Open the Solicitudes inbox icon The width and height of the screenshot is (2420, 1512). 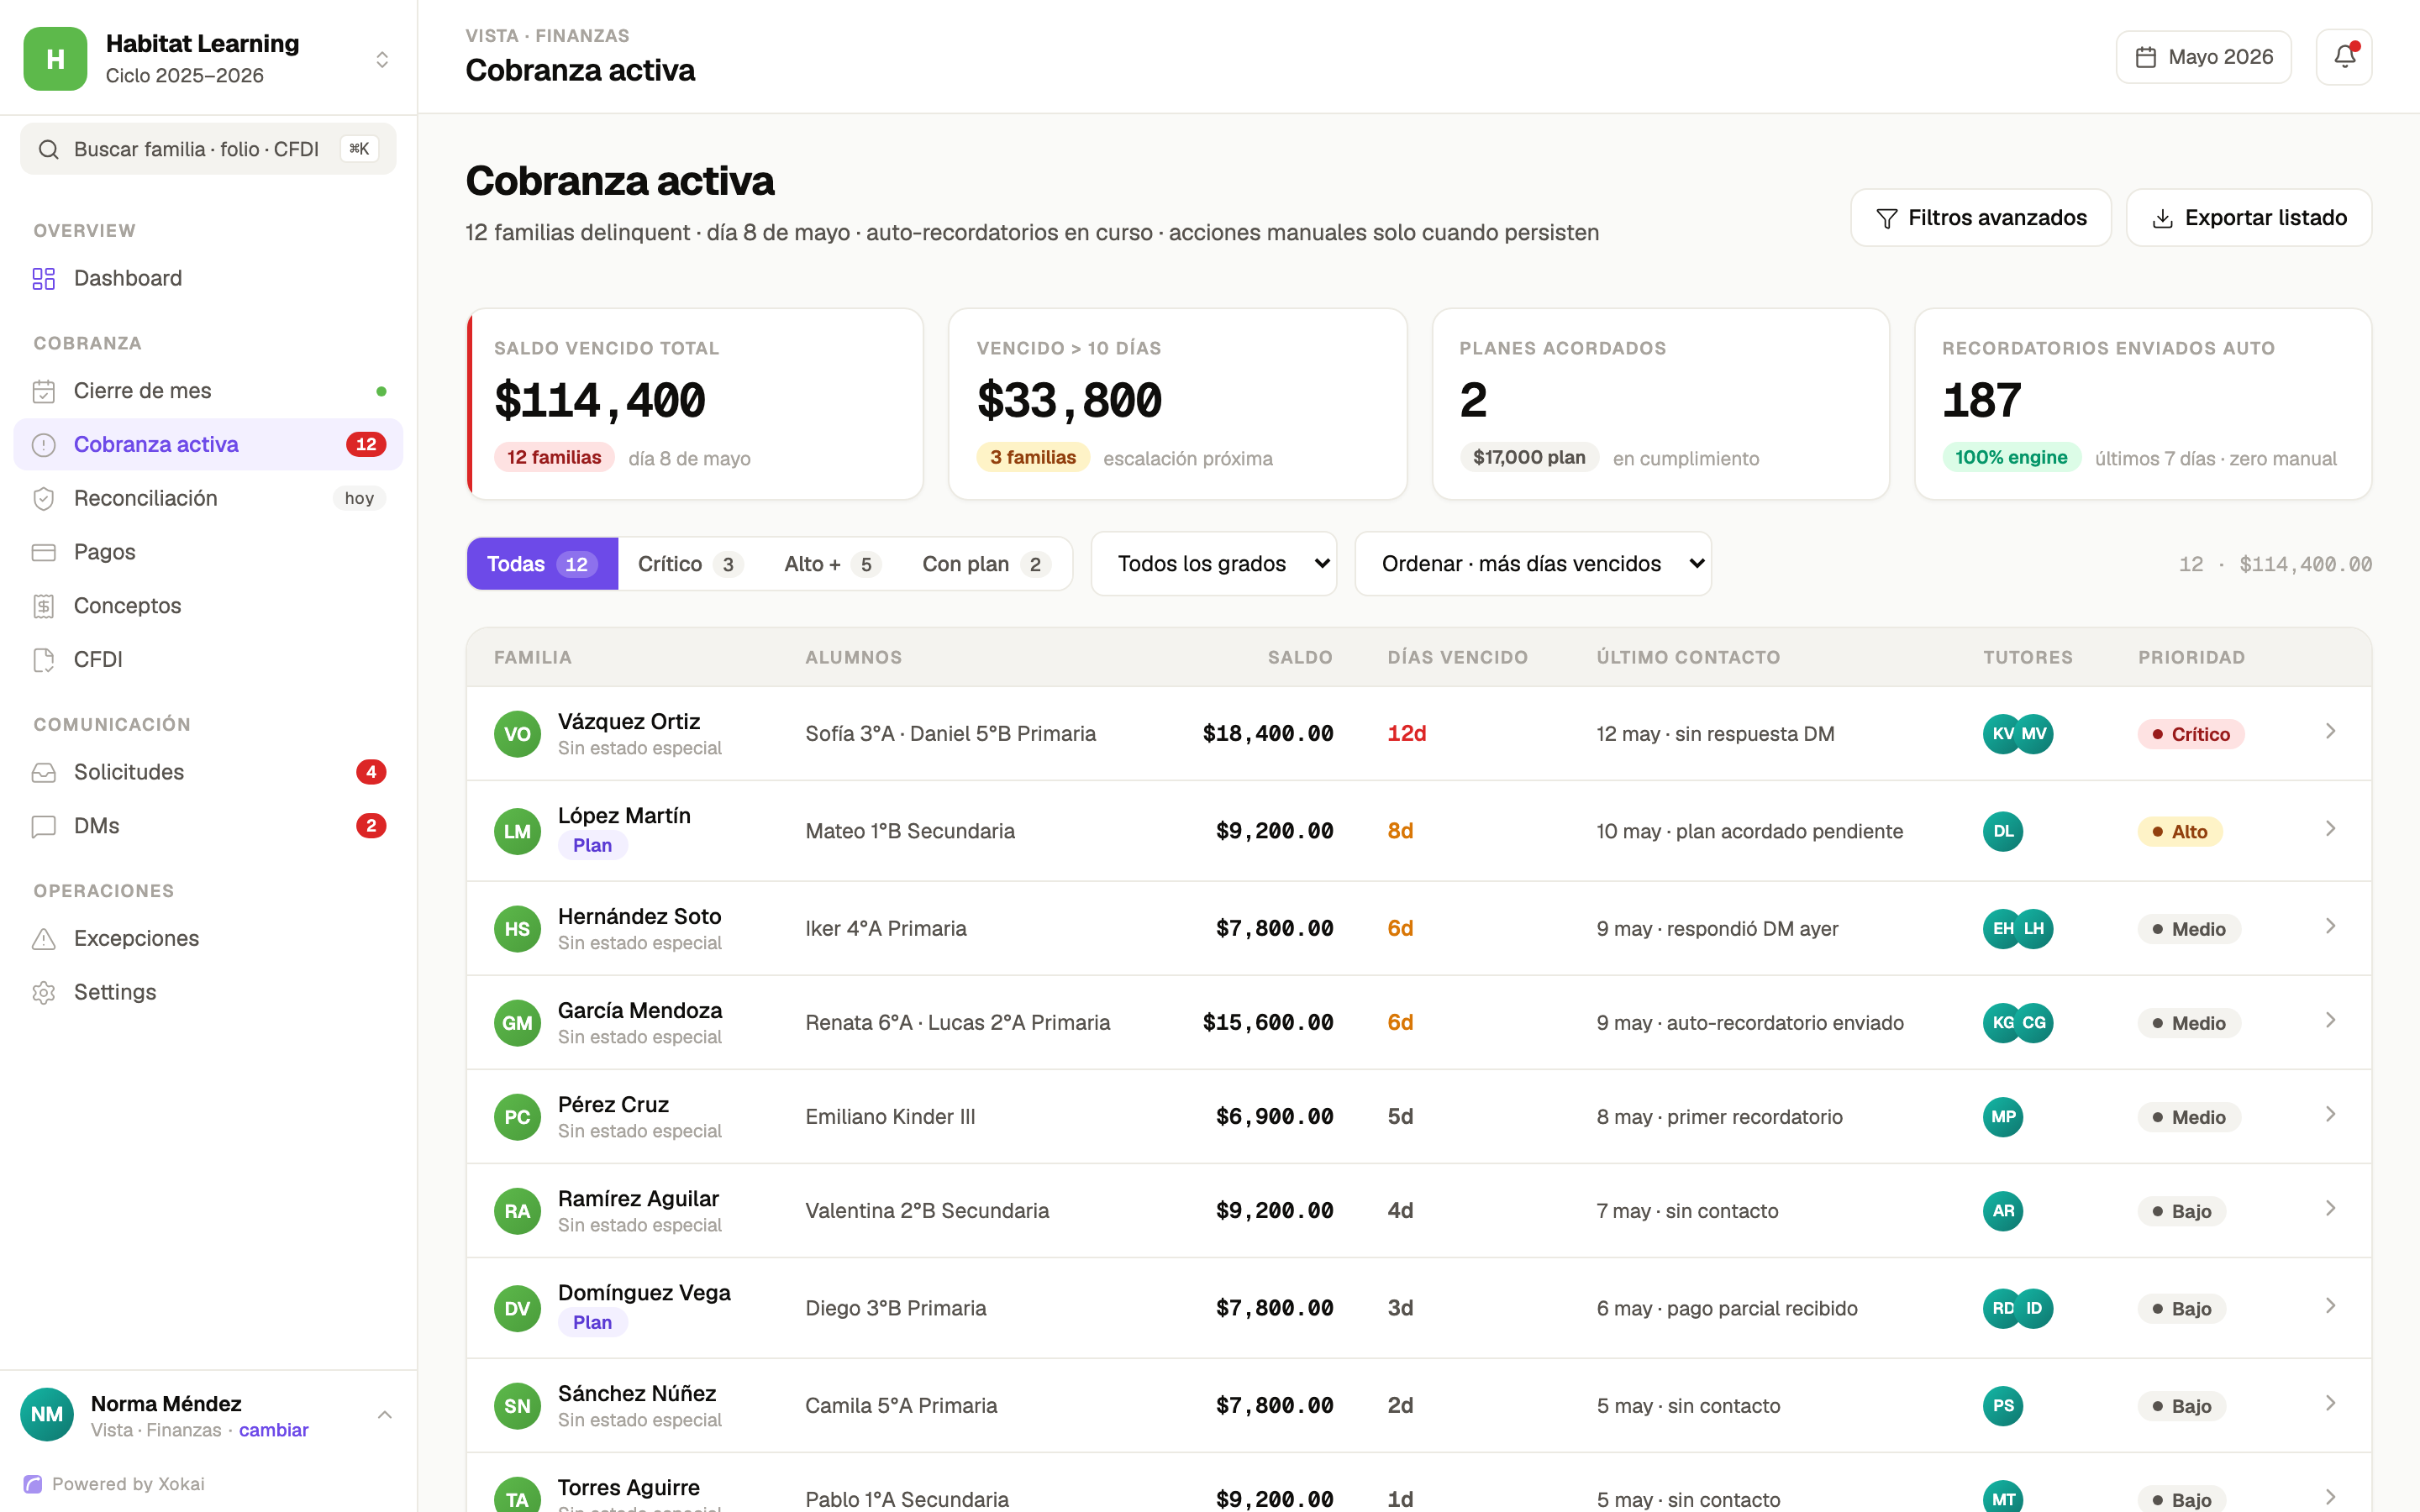pyautogui.click(x=44, y=772)
